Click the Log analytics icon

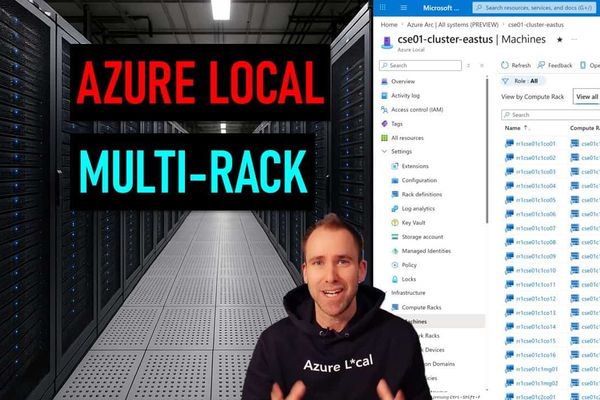tap(395, 209)
